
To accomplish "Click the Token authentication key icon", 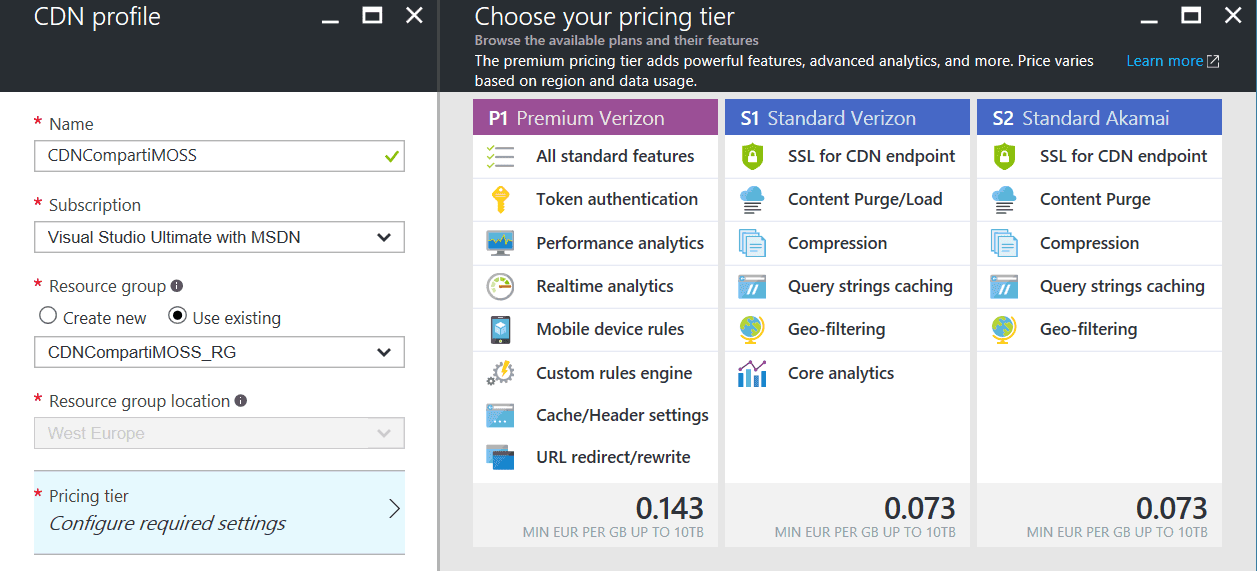I will tap(500, 199).
